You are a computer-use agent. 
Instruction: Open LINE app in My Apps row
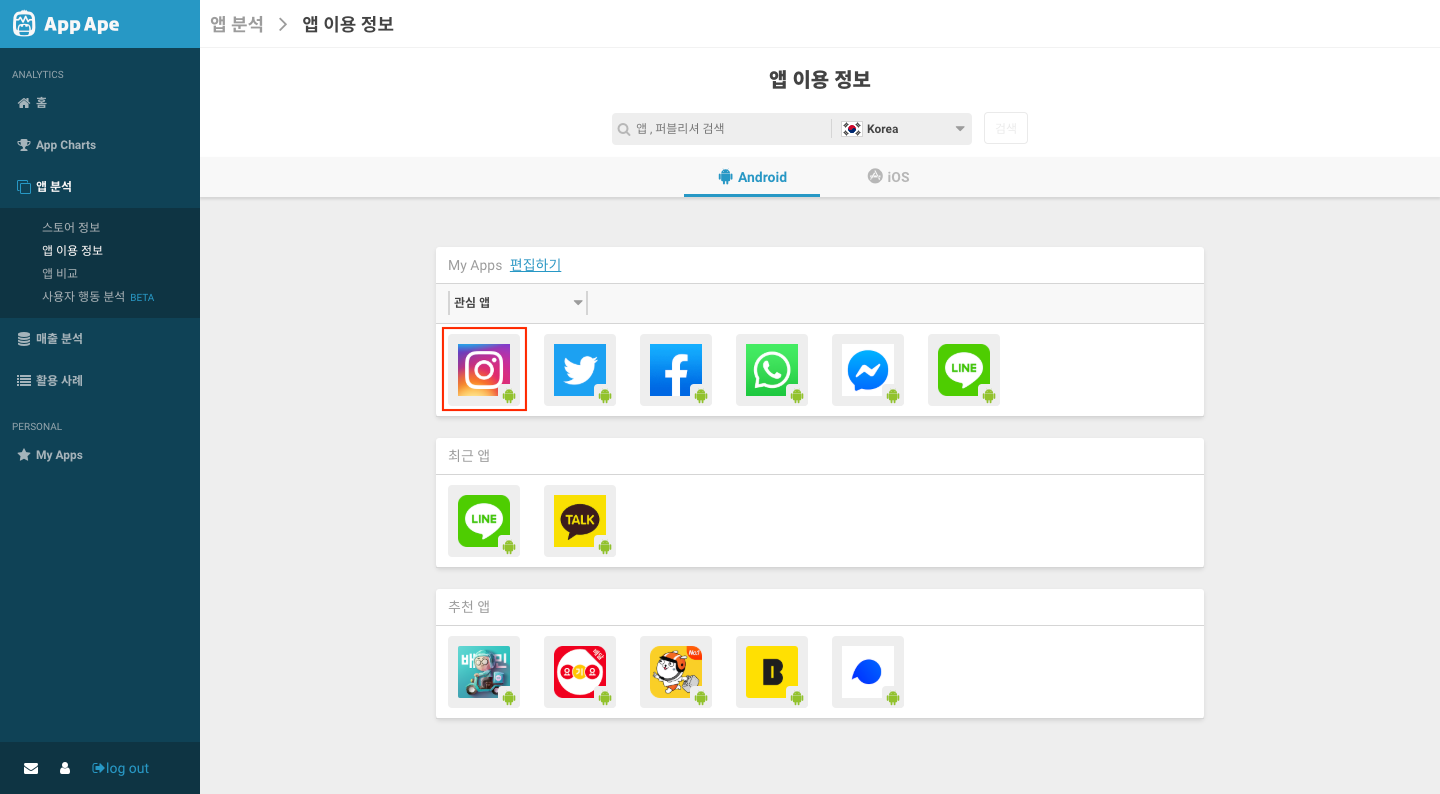[964, 370]
